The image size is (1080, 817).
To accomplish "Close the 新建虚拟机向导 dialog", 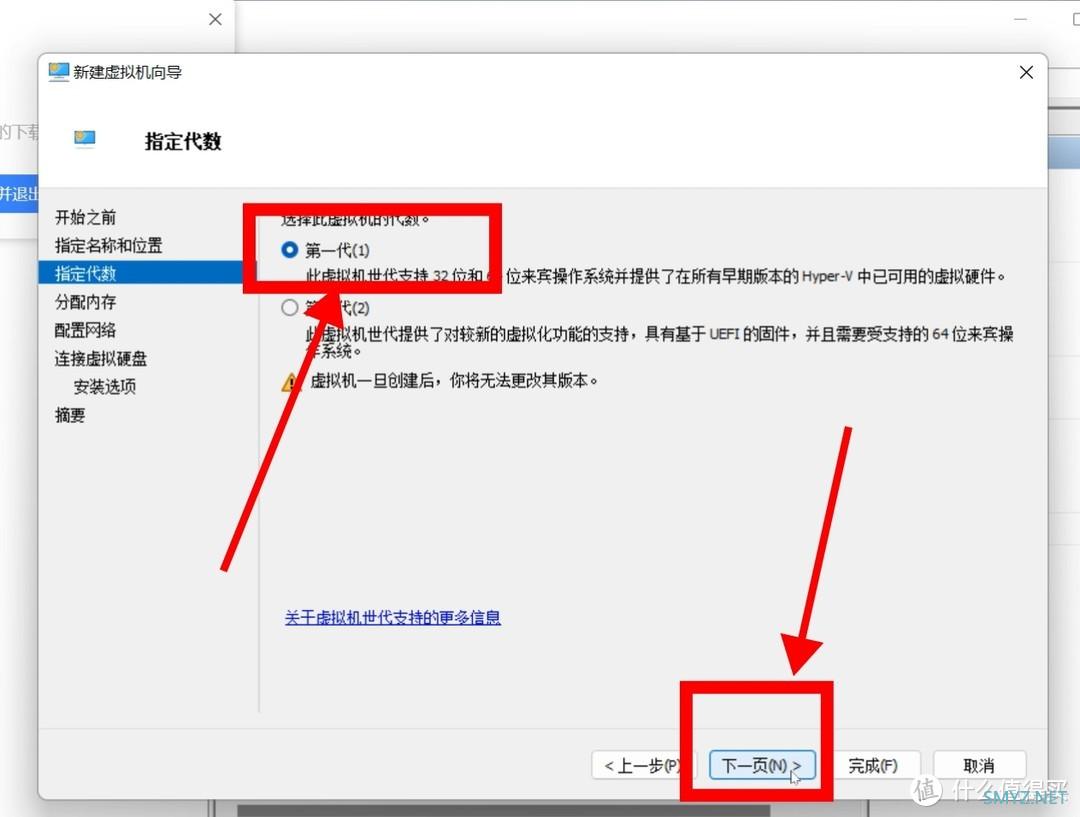I will (1026, 72).
